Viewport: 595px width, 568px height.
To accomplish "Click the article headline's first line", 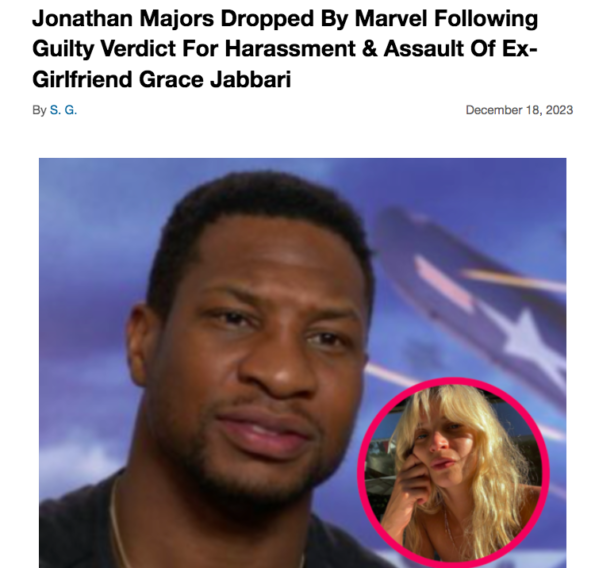I will [285, 18].
